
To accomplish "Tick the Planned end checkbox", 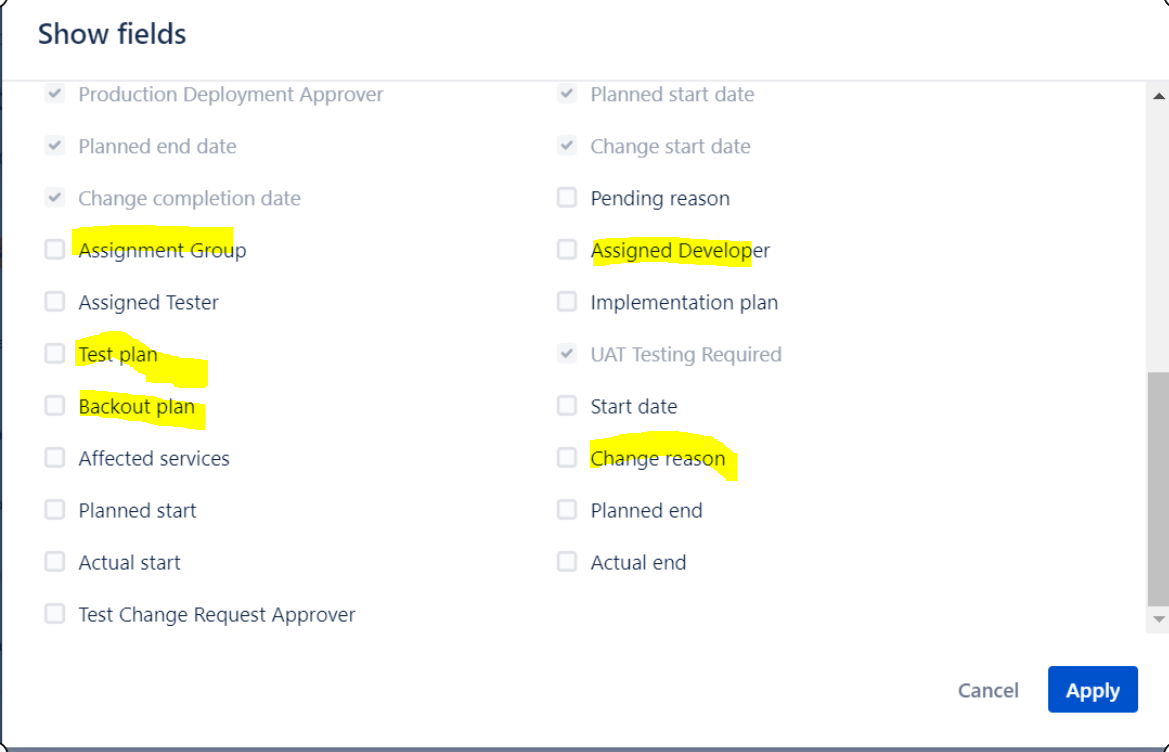I will coord(567,510).
